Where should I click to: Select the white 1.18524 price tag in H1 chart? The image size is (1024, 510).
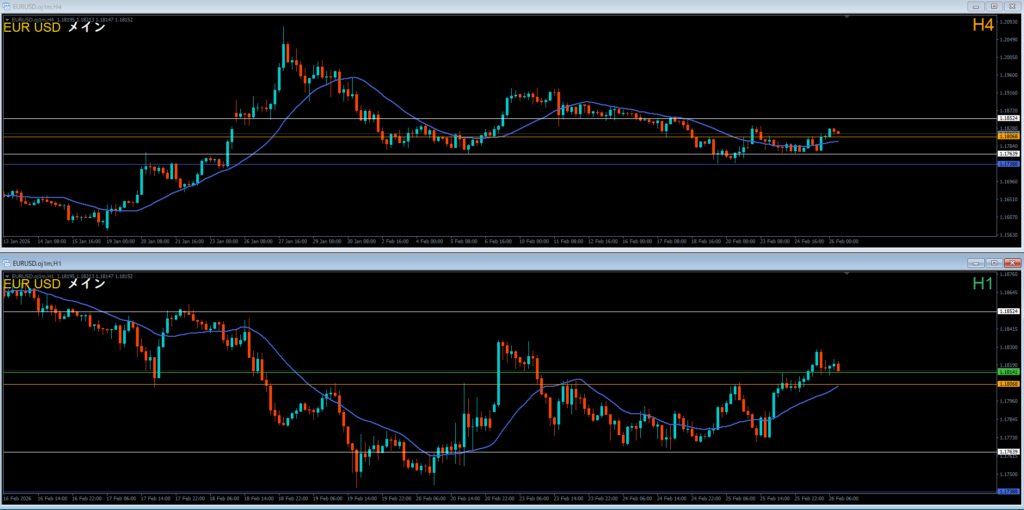(1010, 311)
